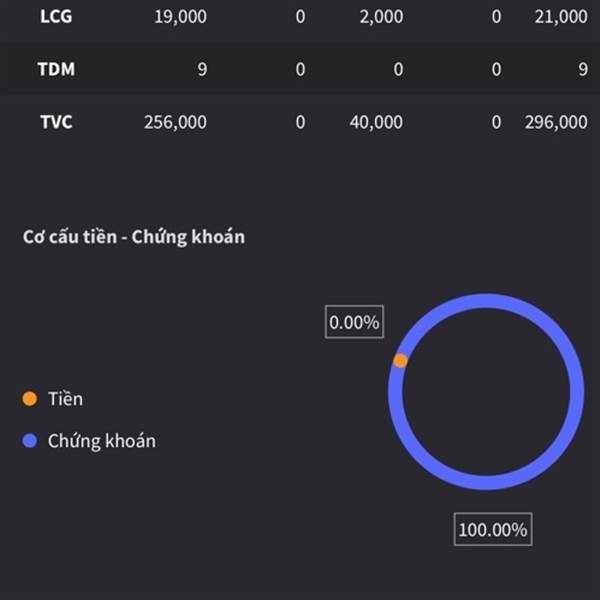Click TVC total 296,000 cell
Viewport: 600px width, 600px height.
pyautogui.click(x=556, y=122)
